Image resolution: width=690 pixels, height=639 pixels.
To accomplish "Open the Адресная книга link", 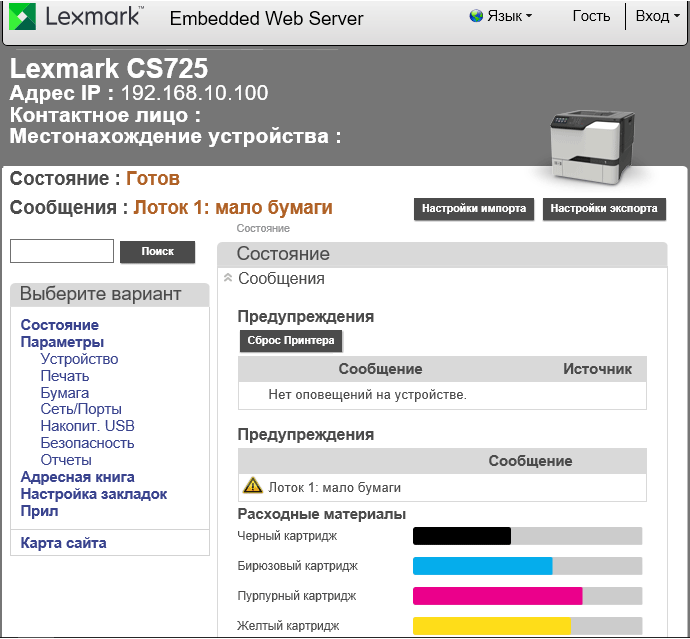I will pos(77,477).
